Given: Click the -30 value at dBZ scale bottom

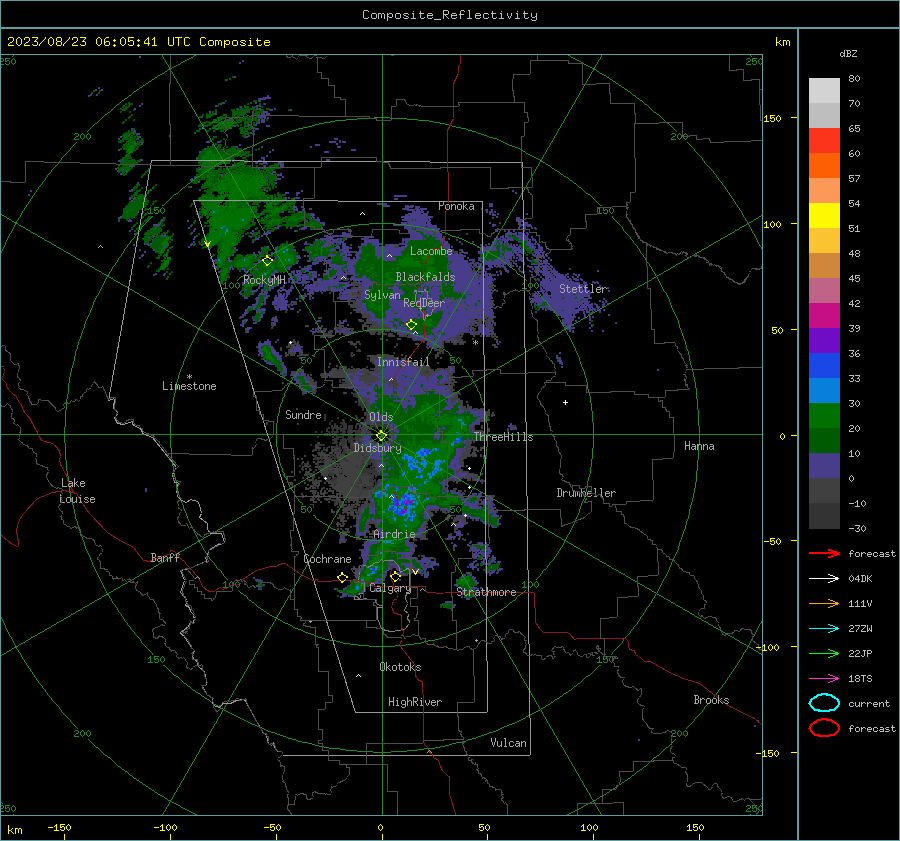Looking at the screenshot, I should coord(857,529).
